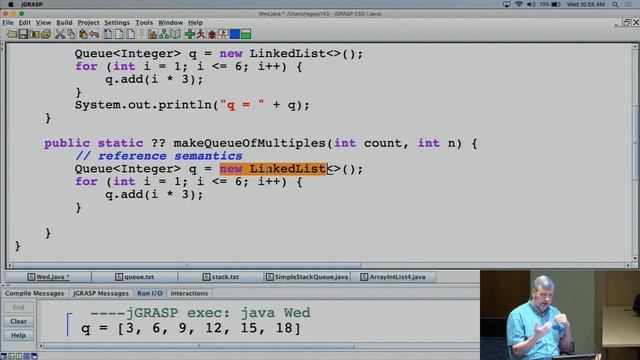Viewport: 640px width, 360px height.
Task: Switch to the stack.txt file tab
Action: click(x=221, y=277)
